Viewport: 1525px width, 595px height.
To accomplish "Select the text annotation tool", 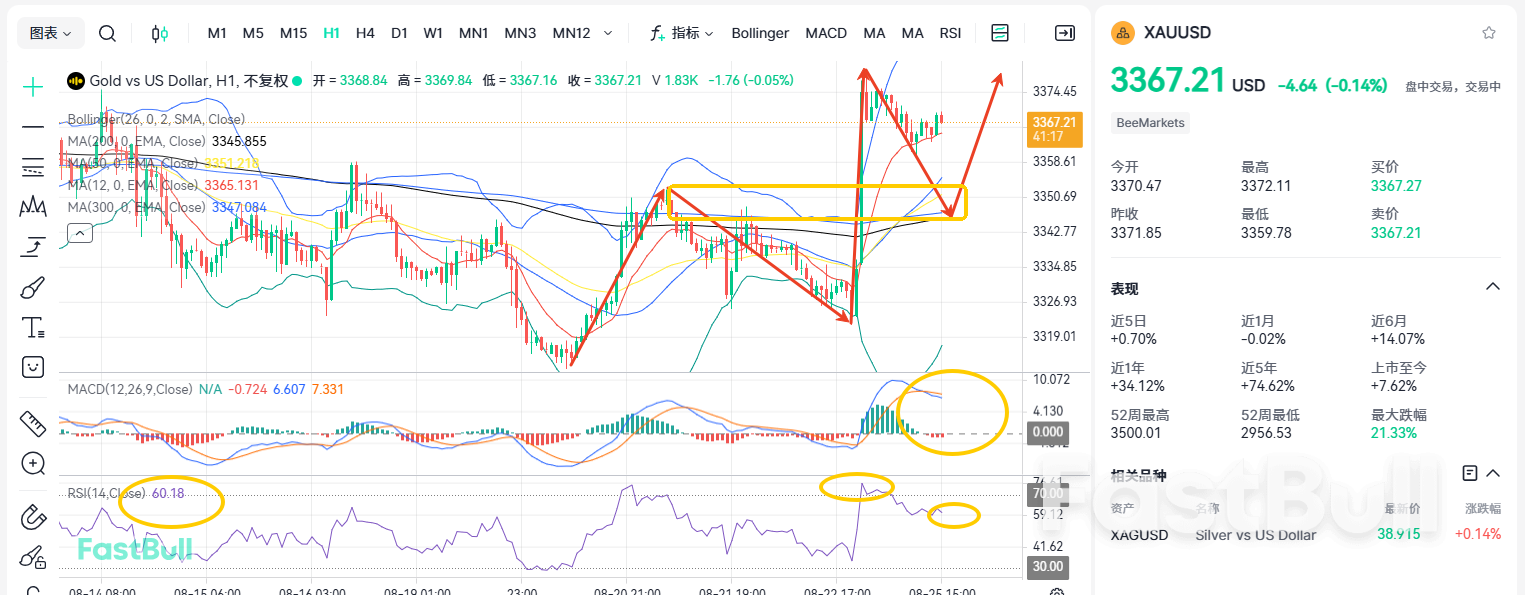I will pyautogui.click(x=33, y=327).
